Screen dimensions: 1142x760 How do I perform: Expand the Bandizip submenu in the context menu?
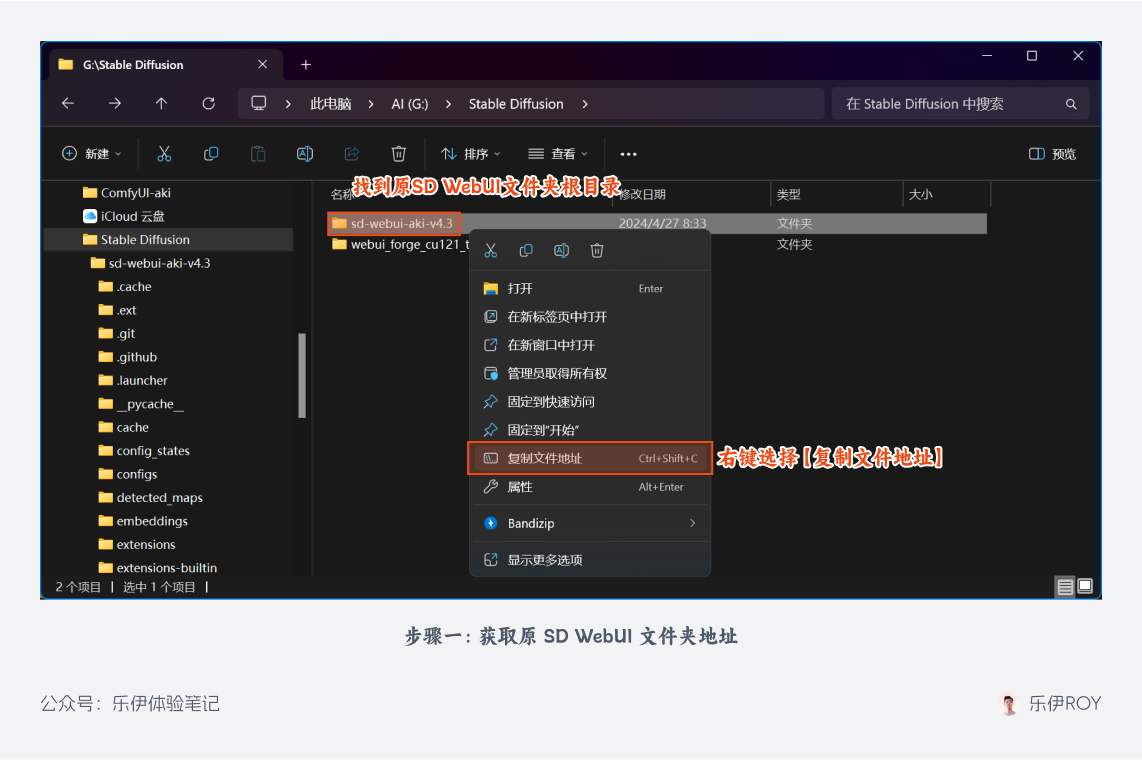590,523
